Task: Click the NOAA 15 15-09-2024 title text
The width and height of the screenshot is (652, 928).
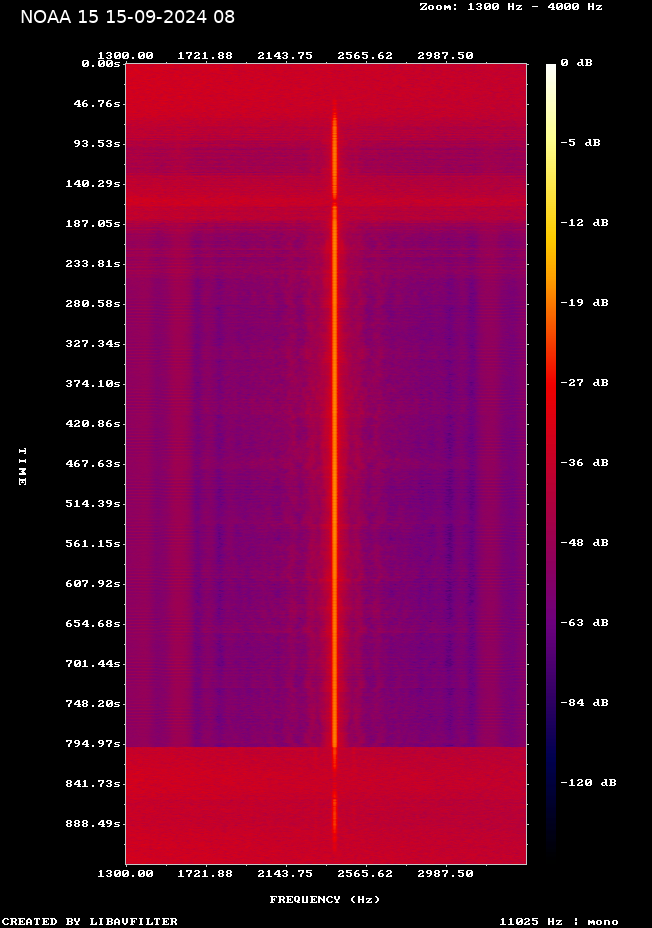Action: [x=127, y=17]
